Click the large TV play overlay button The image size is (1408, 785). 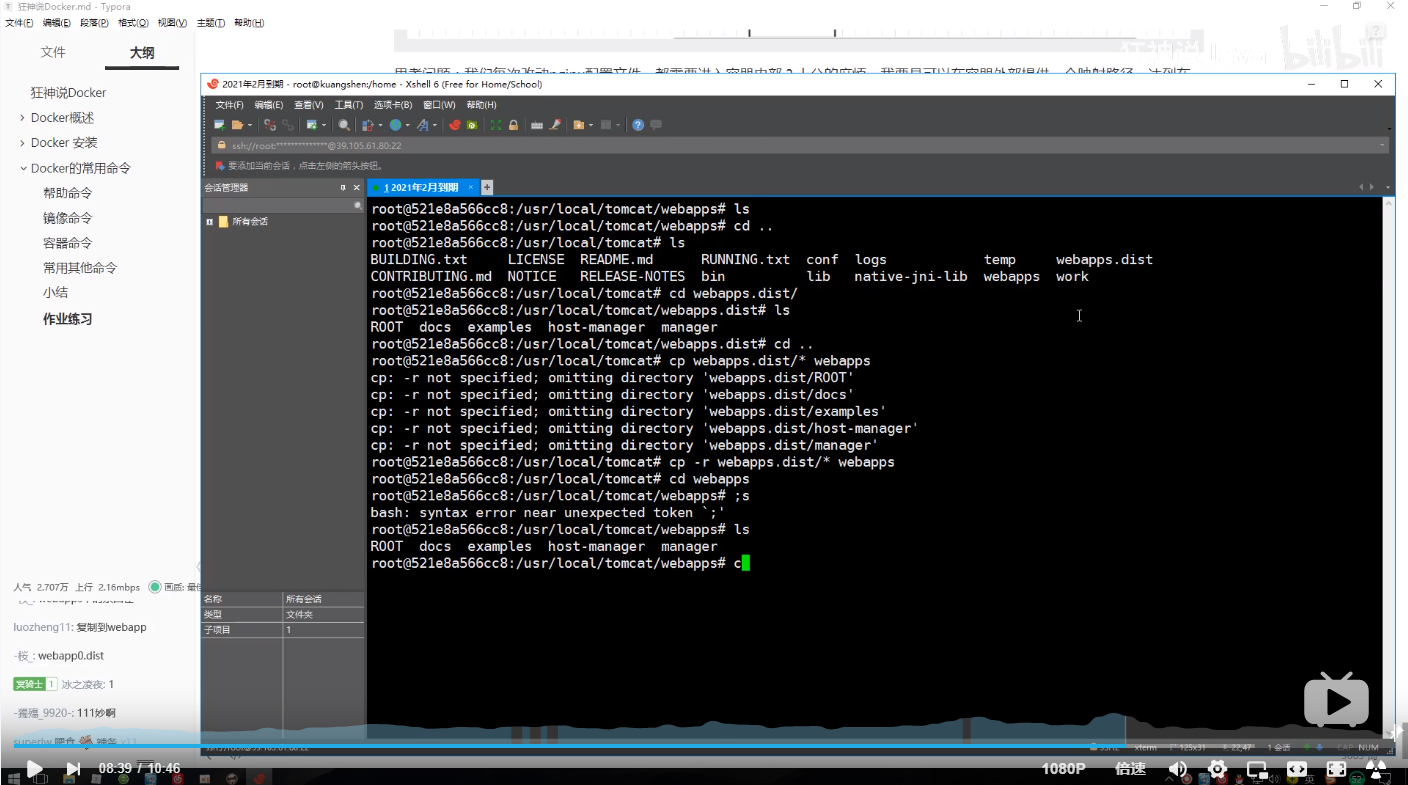pos(1336,699)
